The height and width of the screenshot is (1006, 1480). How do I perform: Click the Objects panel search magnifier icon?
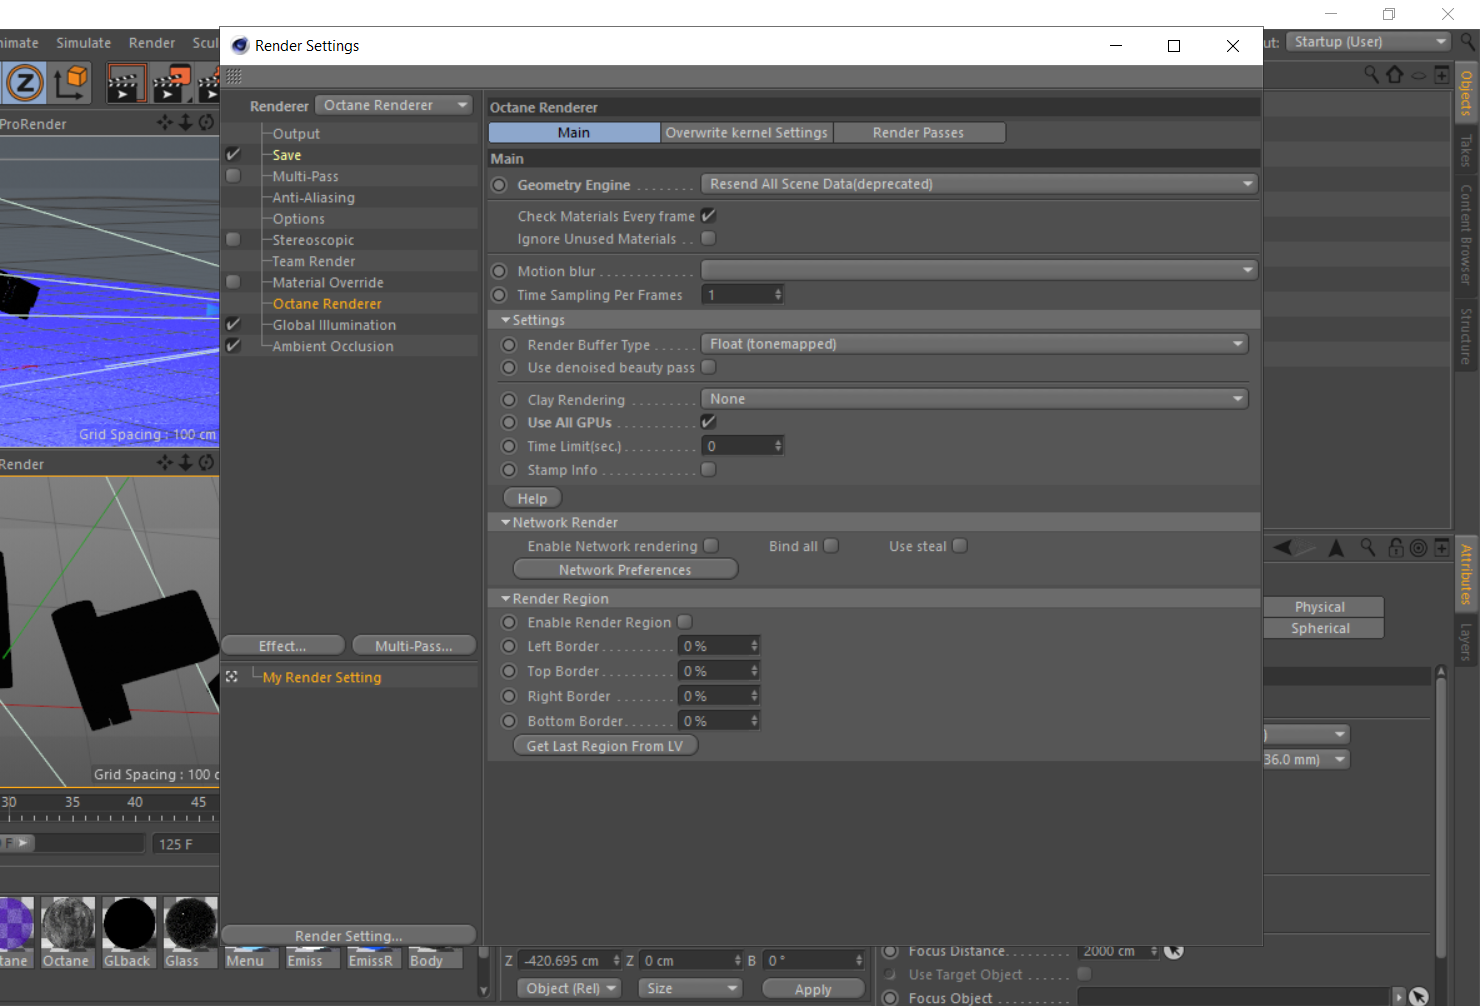(1372, 75)
